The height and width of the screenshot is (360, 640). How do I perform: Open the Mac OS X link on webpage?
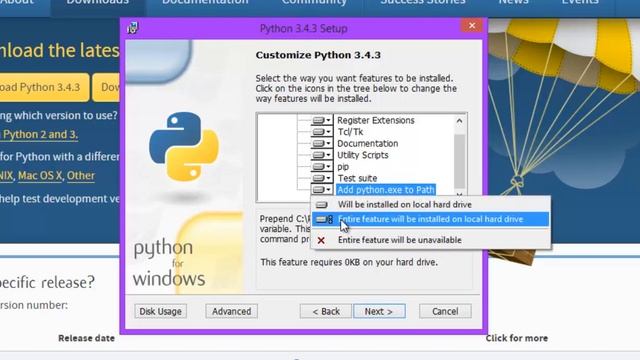pos(40,176)
